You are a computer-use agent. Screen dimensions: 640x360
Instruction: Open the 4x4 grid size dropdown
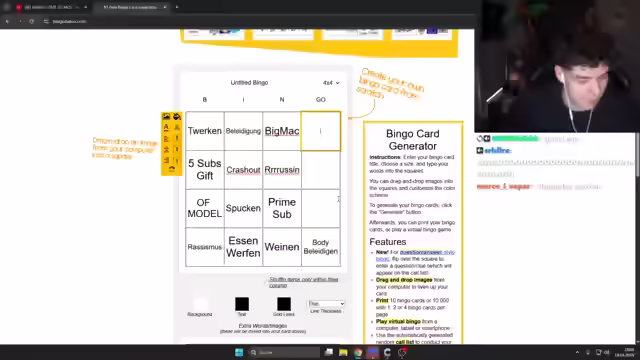[x=331, y=83]
